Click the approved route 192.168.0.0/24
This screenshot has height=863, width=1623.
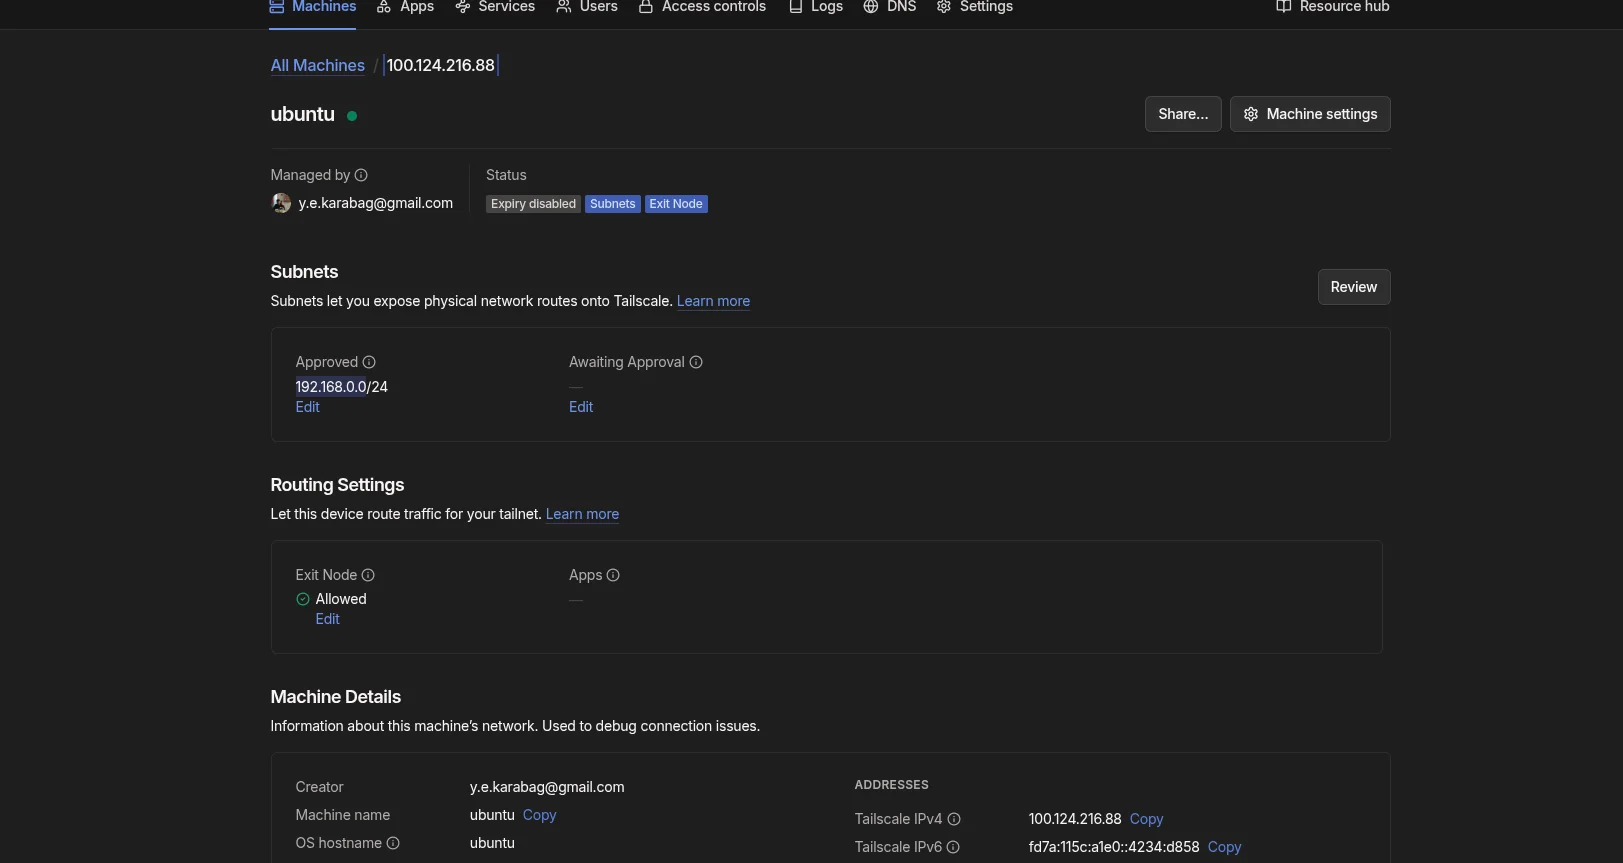coord(341,387)
